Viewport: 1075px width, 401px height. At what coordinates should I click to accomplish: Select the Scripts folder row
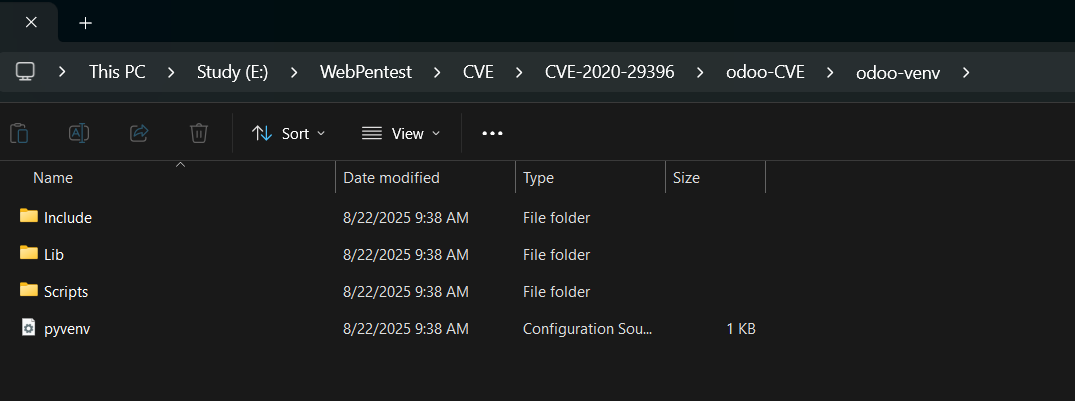coord(66,292)
